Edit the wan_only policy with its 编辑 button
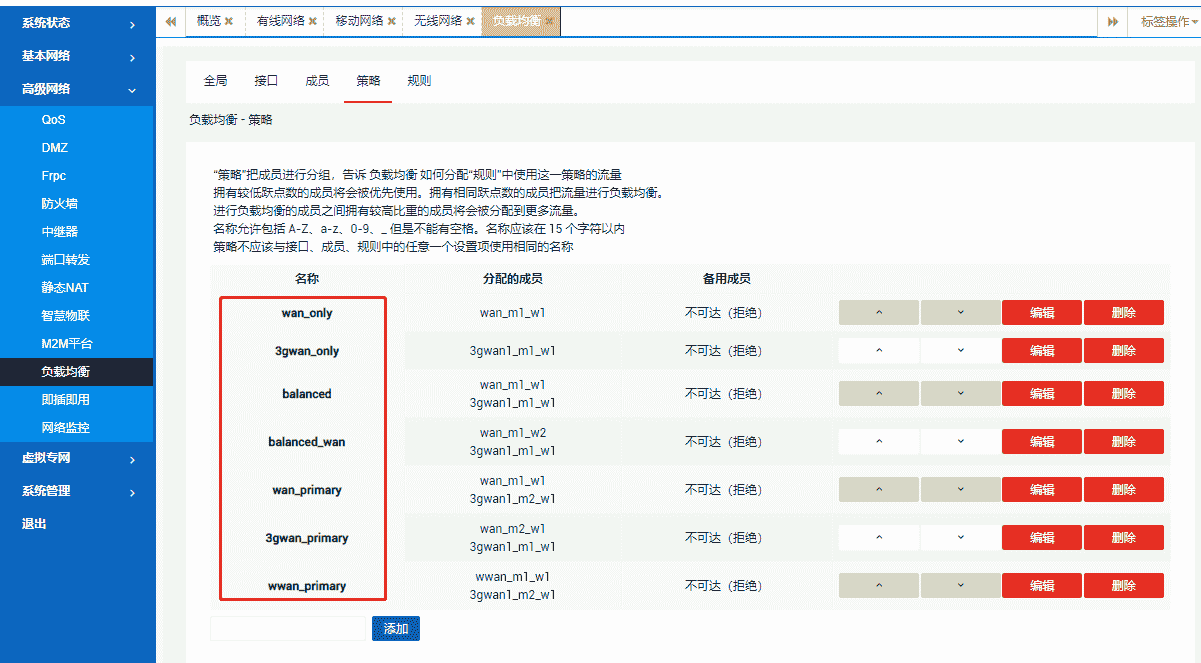Viewport: 1201px width, 663px height. click(1041, 312)
